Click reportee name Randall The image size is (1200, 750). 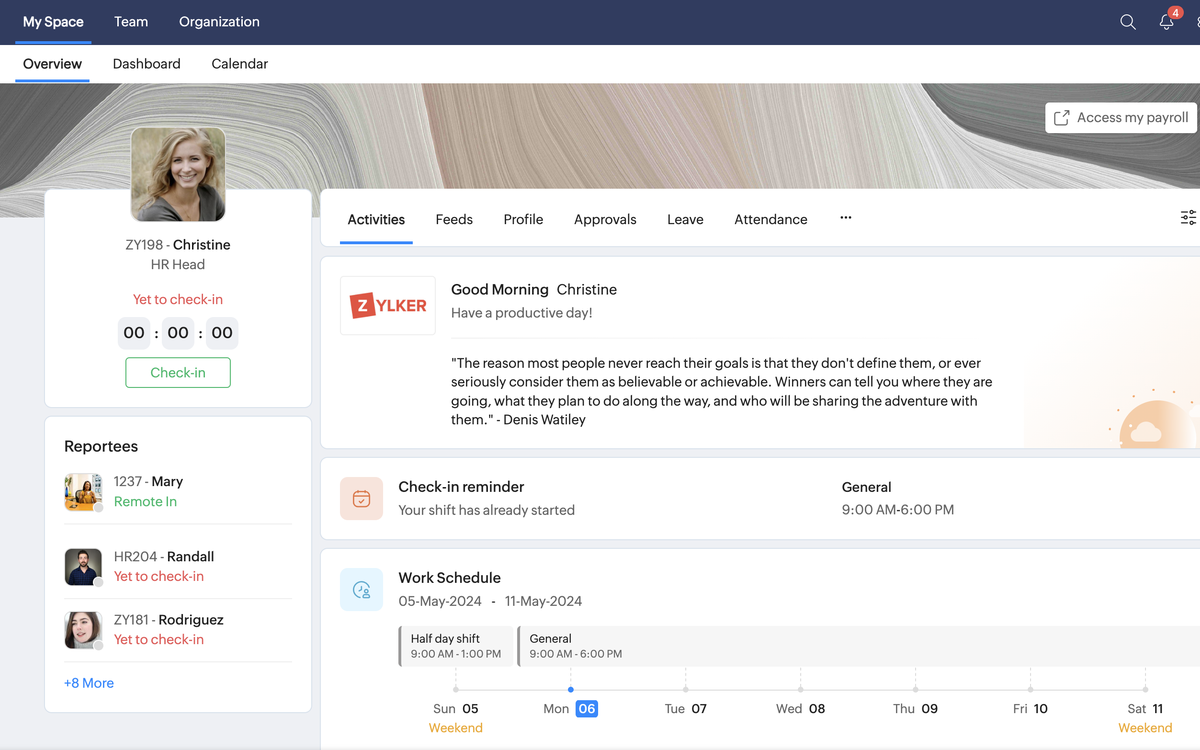point(190,556)
